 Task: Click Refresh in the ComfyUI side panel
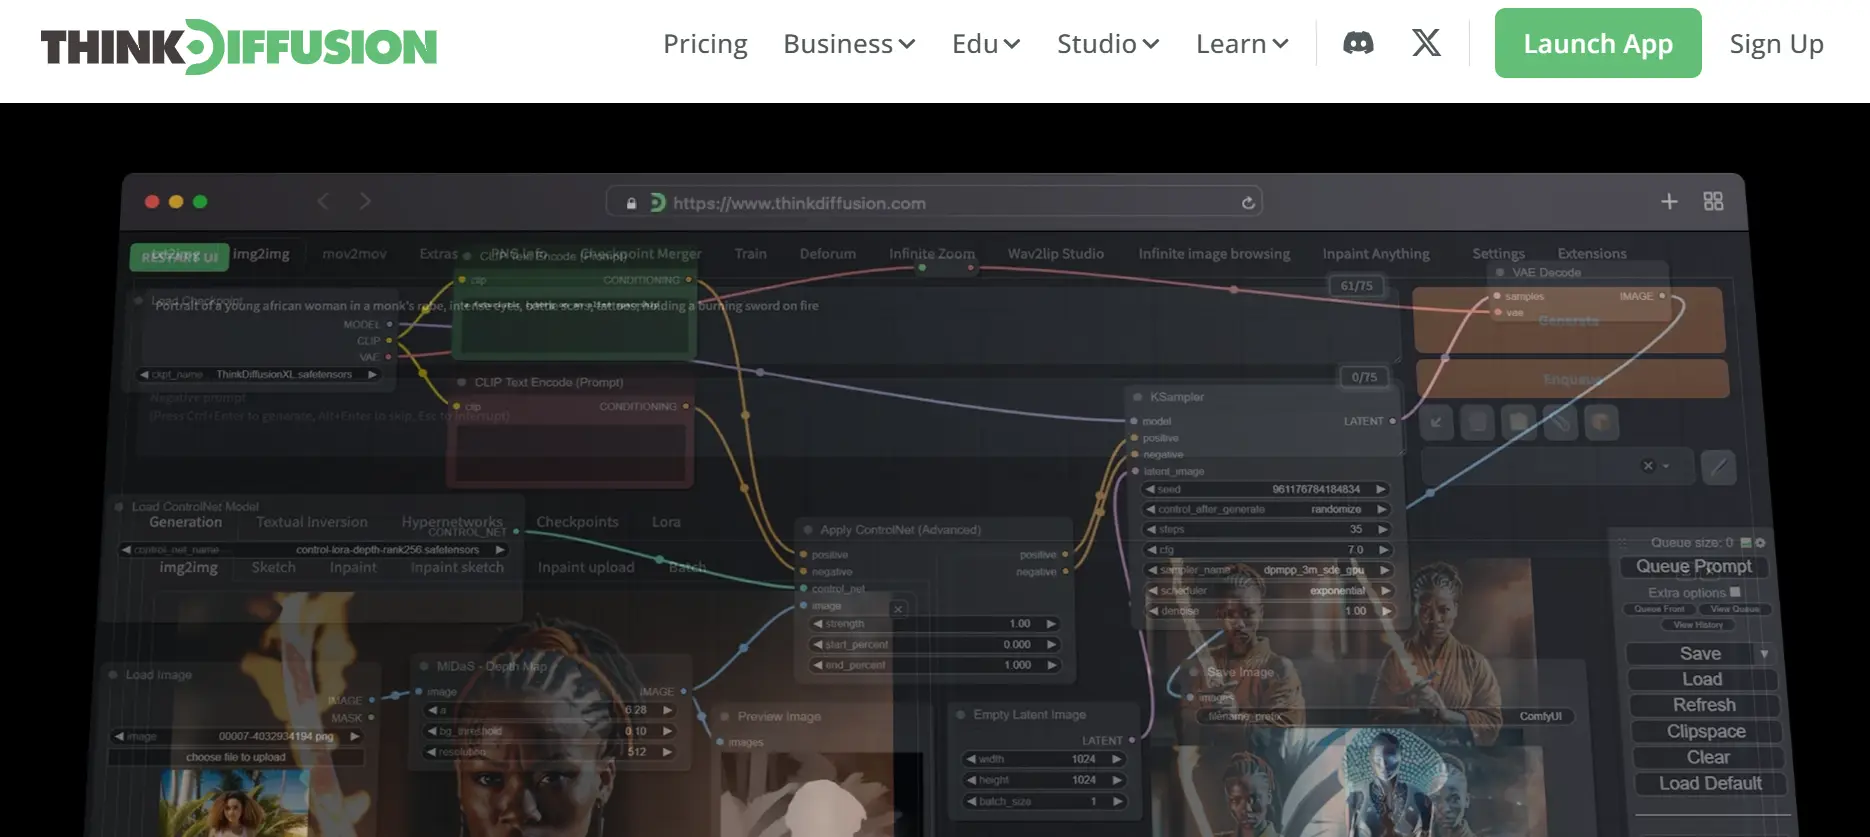point(1704,706)
